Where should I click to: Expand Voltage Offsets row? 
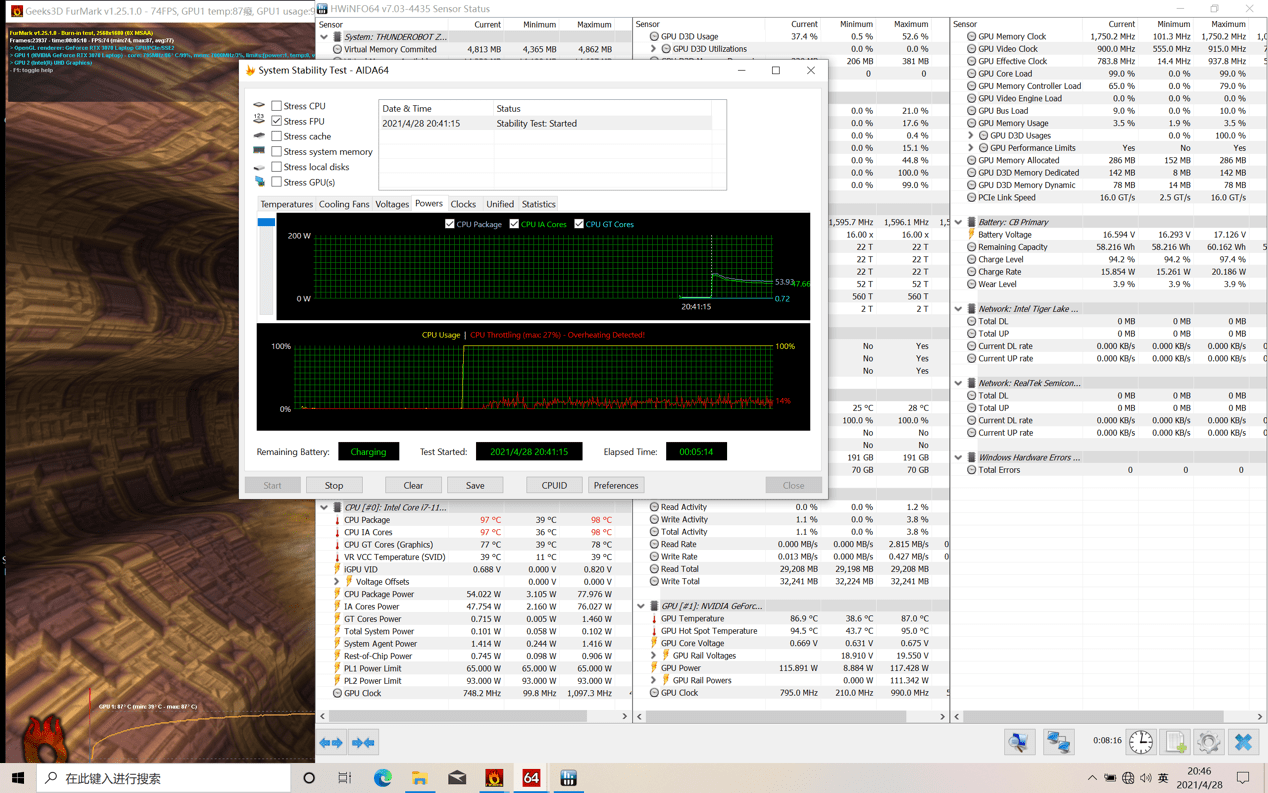[337, 582]
